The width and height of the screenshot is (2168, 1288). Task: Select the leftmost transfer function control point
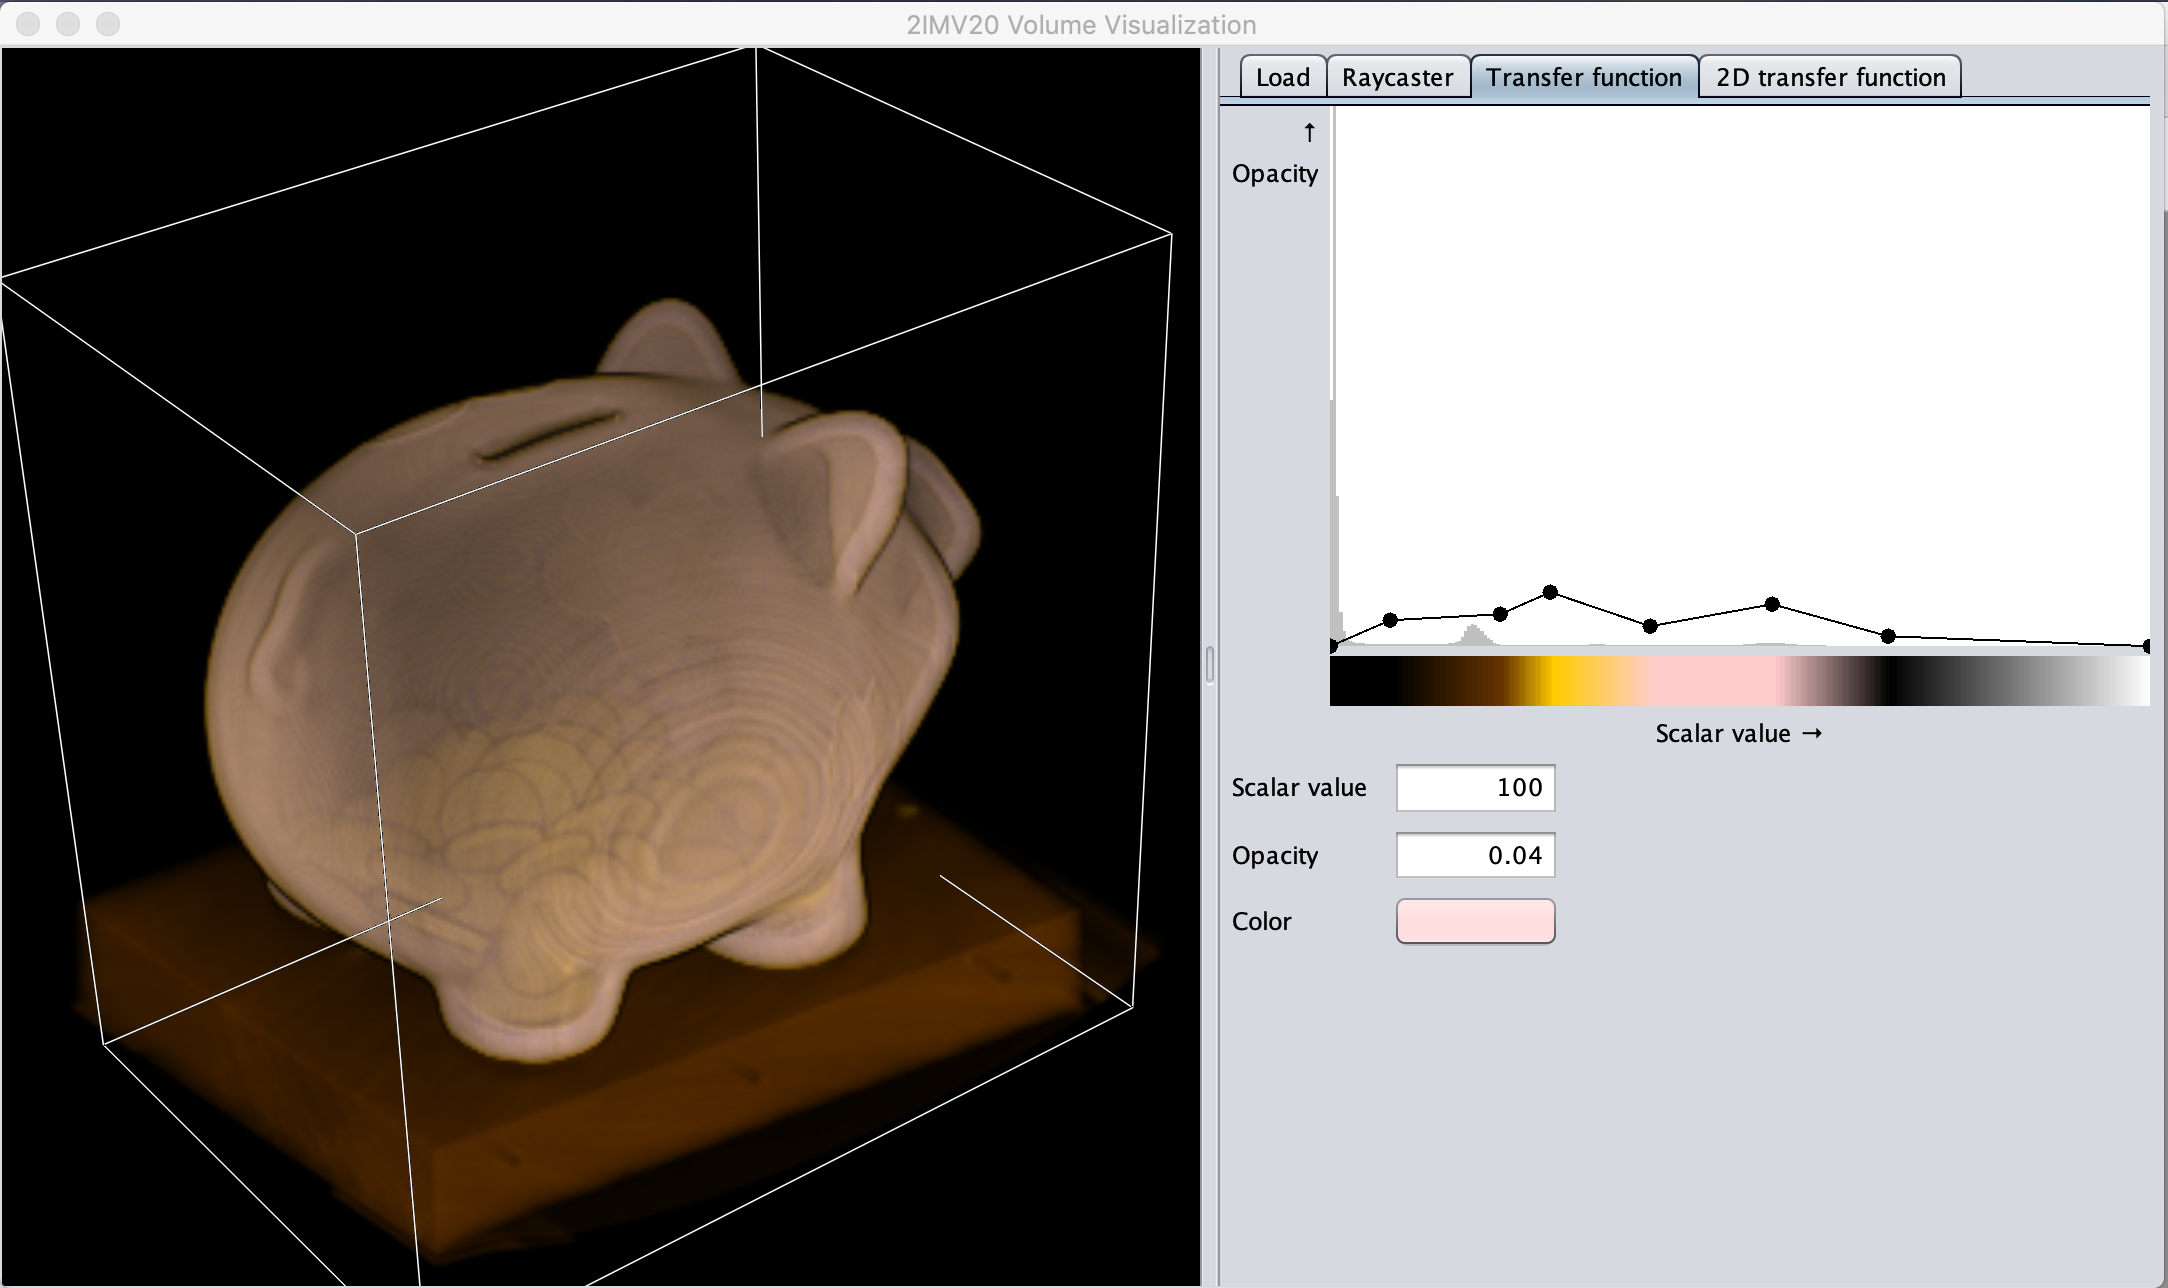(x=1333, y=646)
